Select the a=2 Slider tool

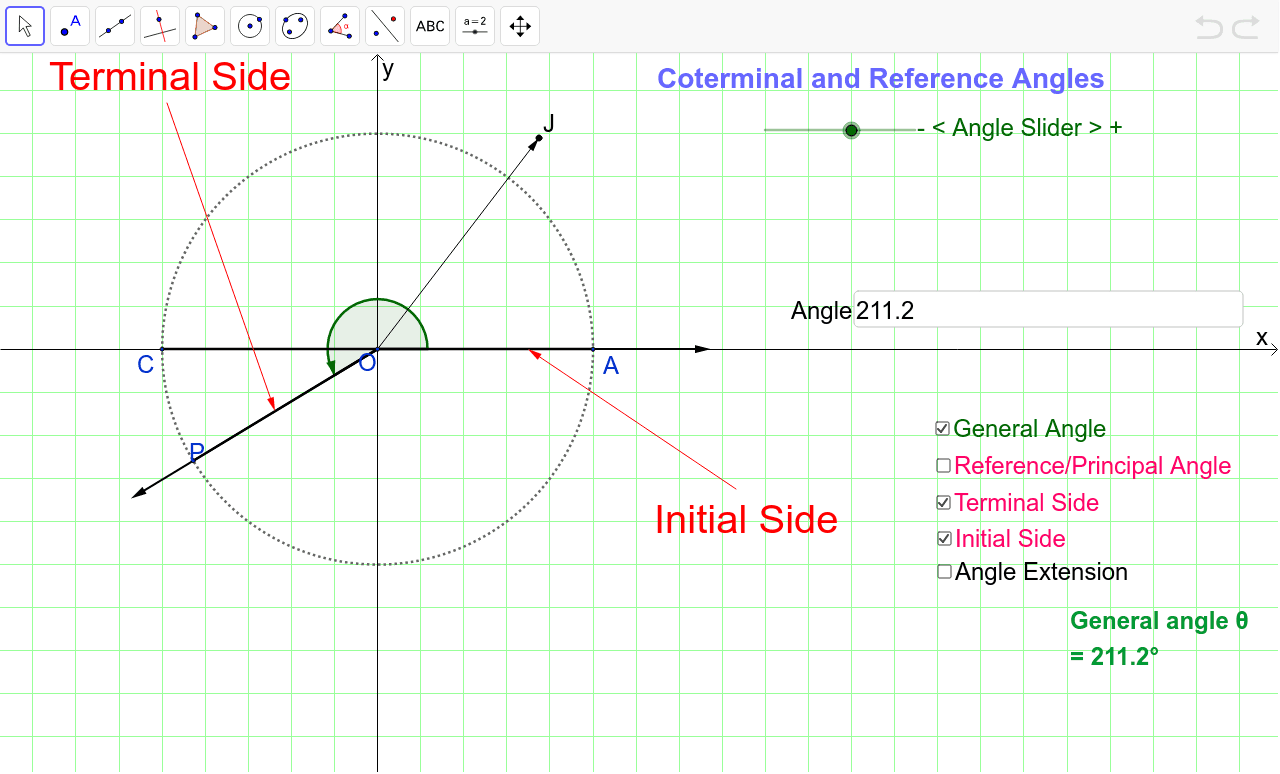(x=475, y=26)
